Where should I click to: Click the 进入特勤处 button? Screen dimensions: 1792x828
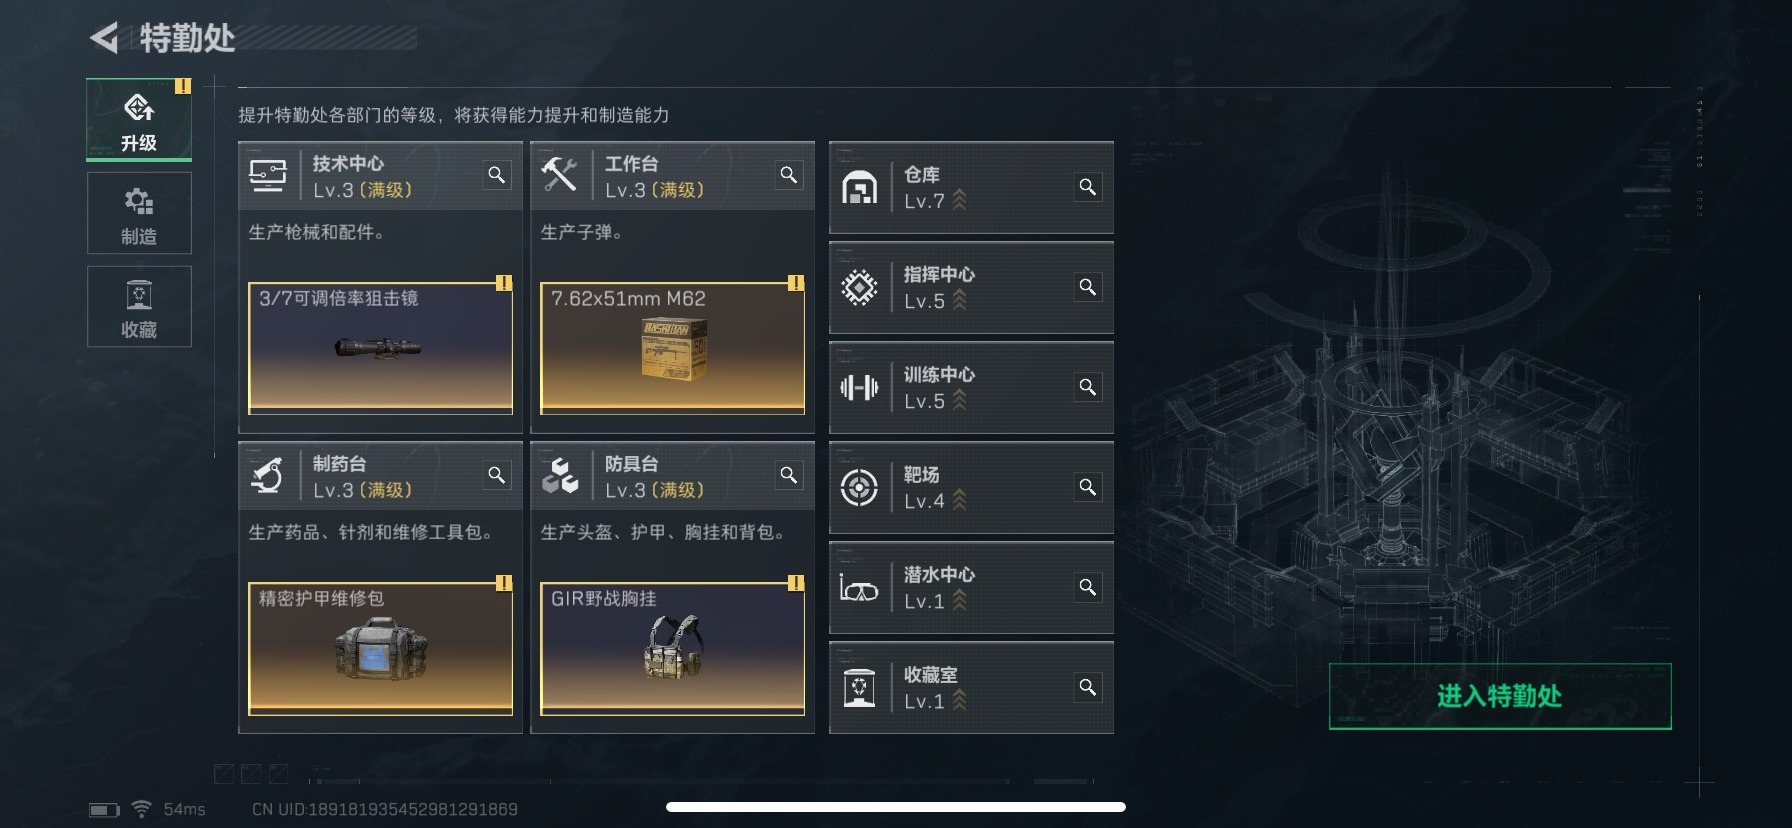[x=1499, y=696]
